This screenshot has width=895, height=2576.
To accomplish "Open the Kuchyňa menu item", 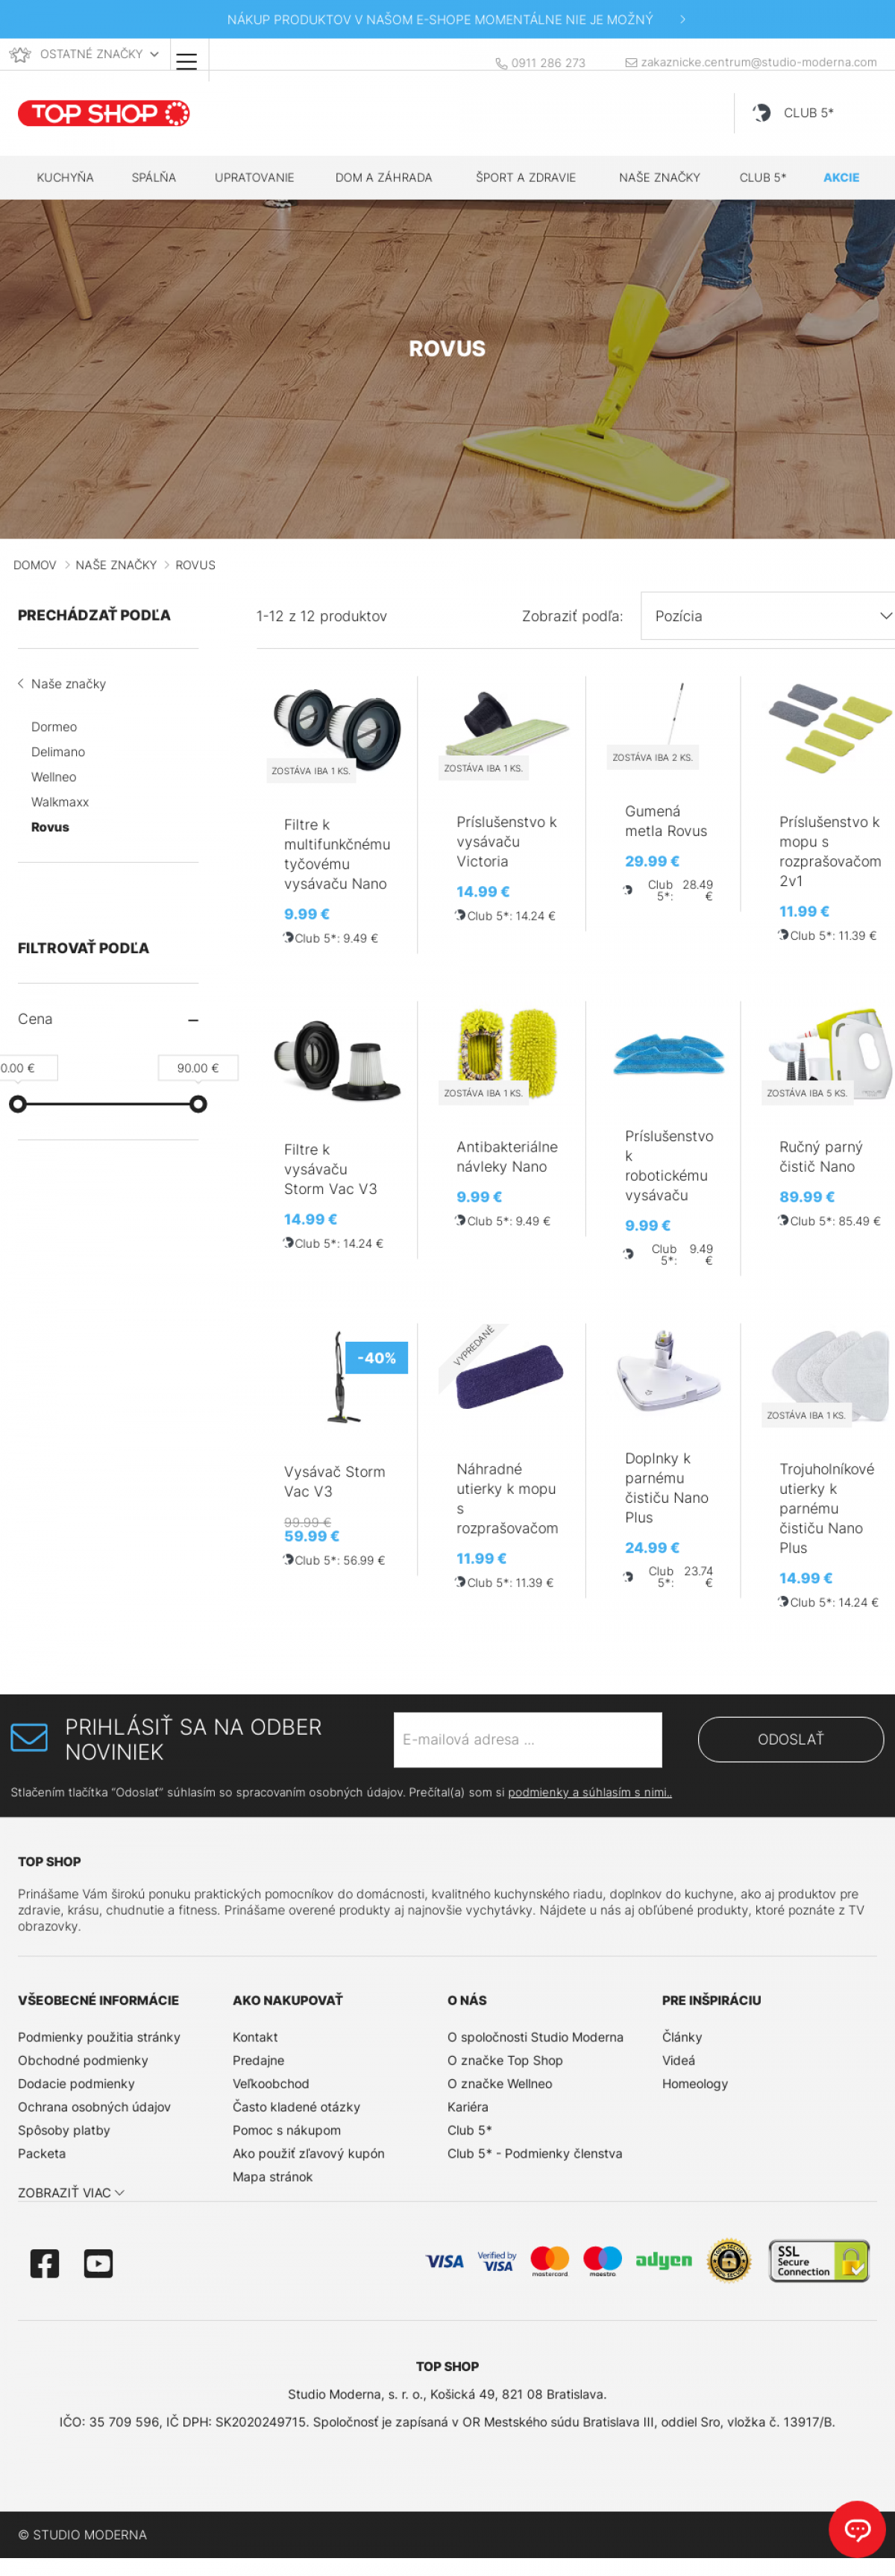I will click(x=65, y=178).
